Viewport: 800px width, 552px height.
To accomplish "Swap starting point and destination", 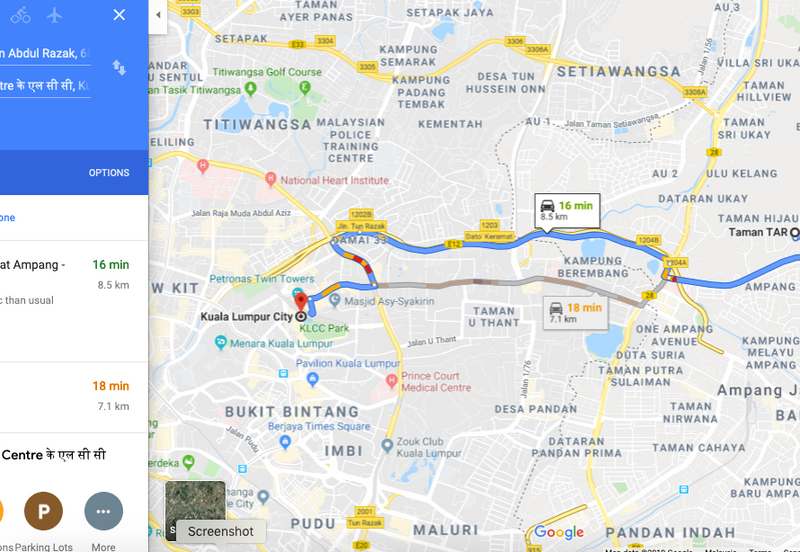I will click(119, 67).
